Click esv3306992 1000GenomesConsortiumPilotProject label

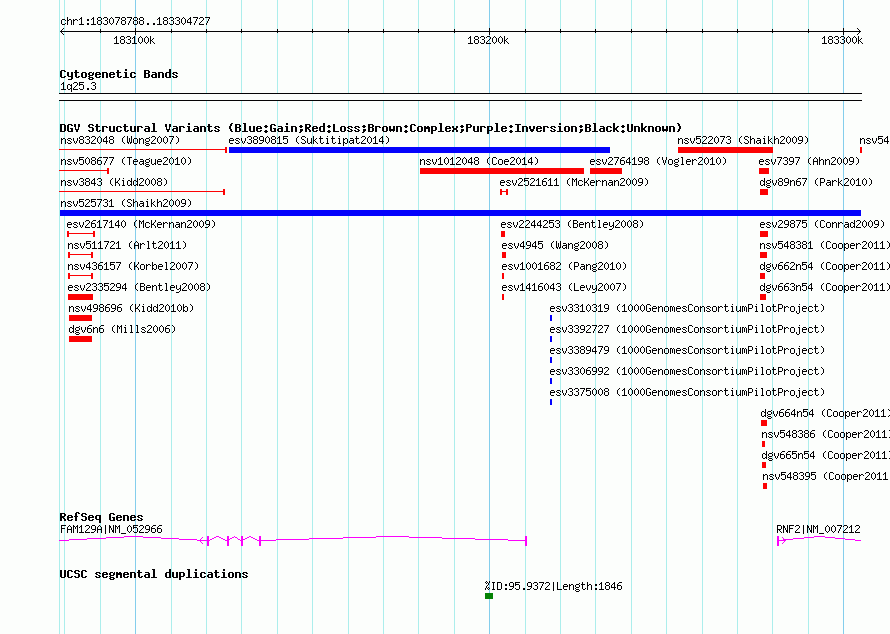(687, 371)
